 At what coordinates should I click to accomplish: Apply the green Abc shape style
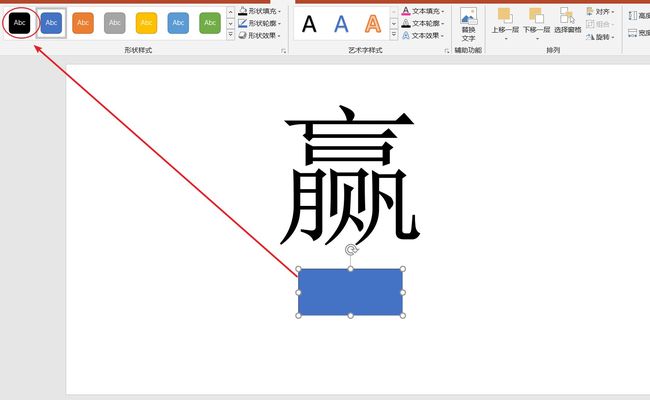(210, 23)
